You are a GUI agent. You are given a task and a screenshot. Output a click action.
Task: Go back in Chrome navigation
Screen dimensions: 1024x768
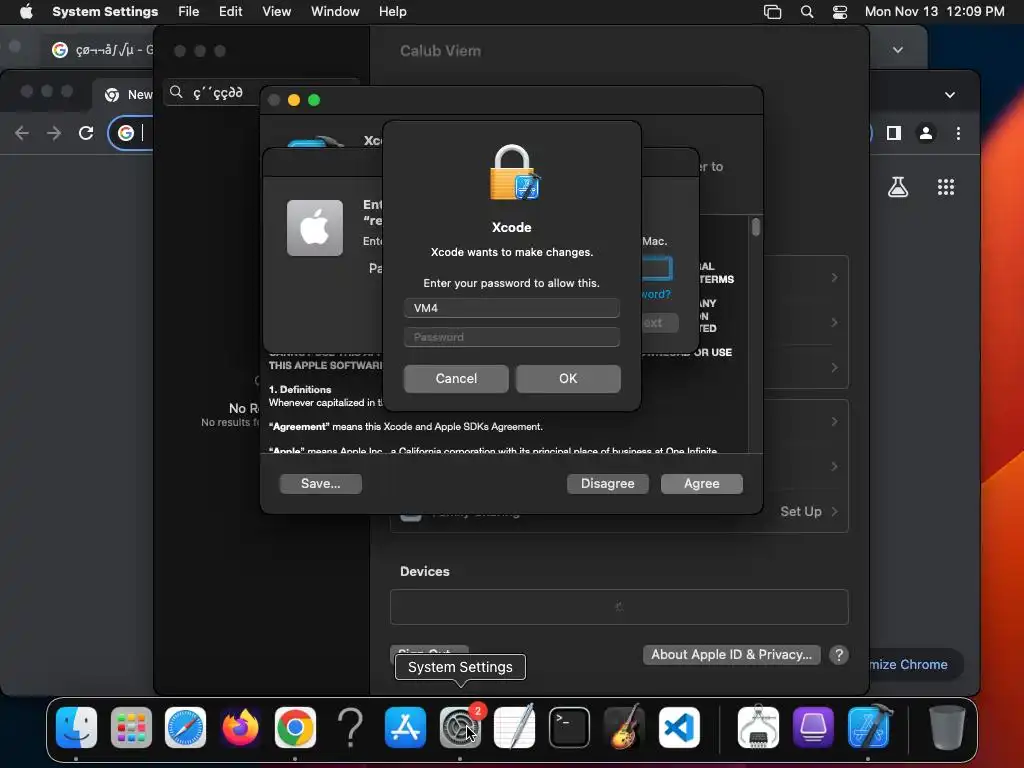pos(22,133)
